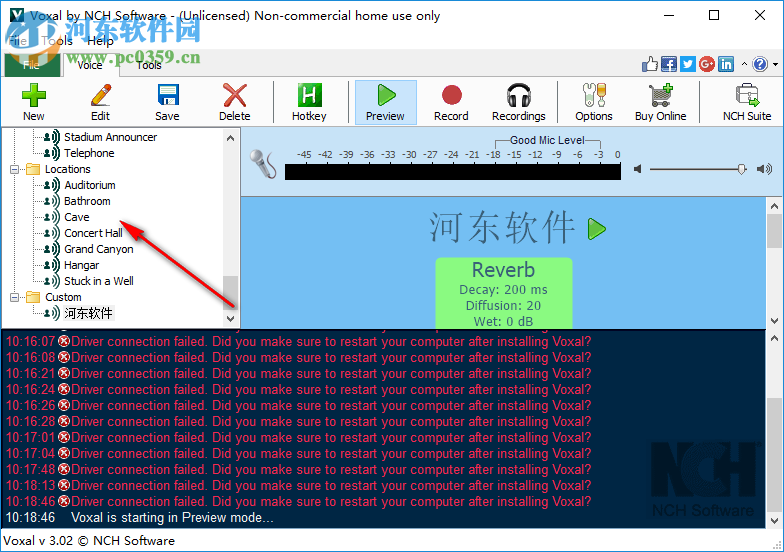Open the green File tab
784x552 pixels.
click(x=32, y=64)
